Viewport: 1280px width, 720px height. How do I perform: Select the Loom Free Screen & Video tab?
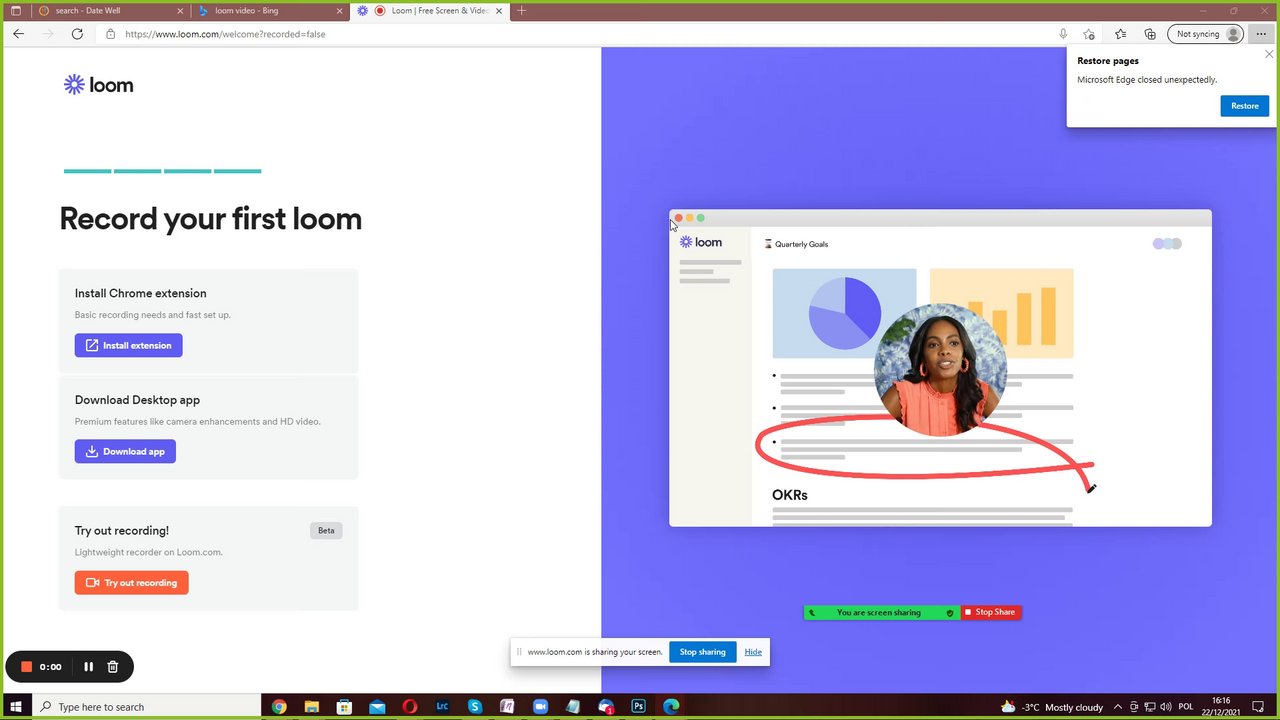pos(430,11)
